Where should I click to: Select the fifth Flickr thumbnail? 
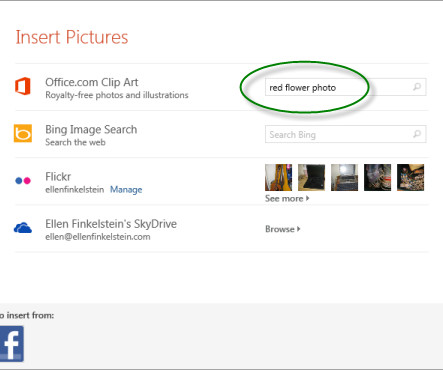coord(410,177)
